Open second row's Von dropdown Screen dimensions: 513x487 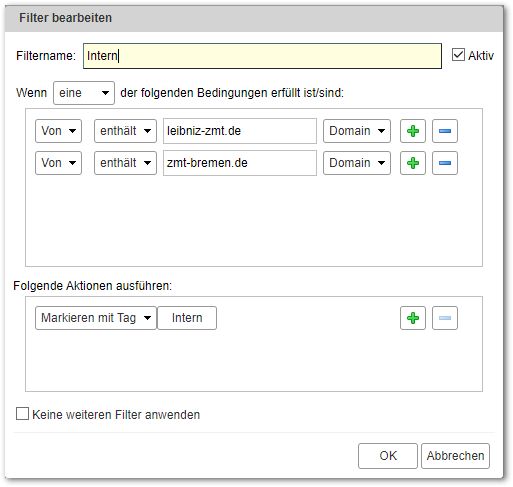tap(58, 163)
